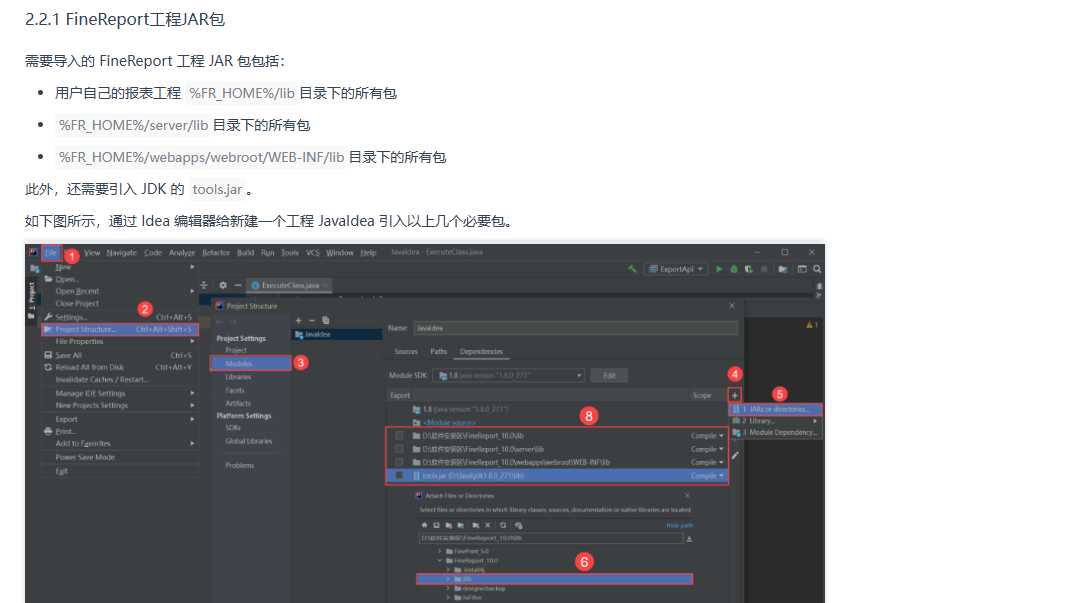Click the refresh icon in Attach dialog toolbar
This screenshot has width=1079, height=603.
[x=503, y=525]
